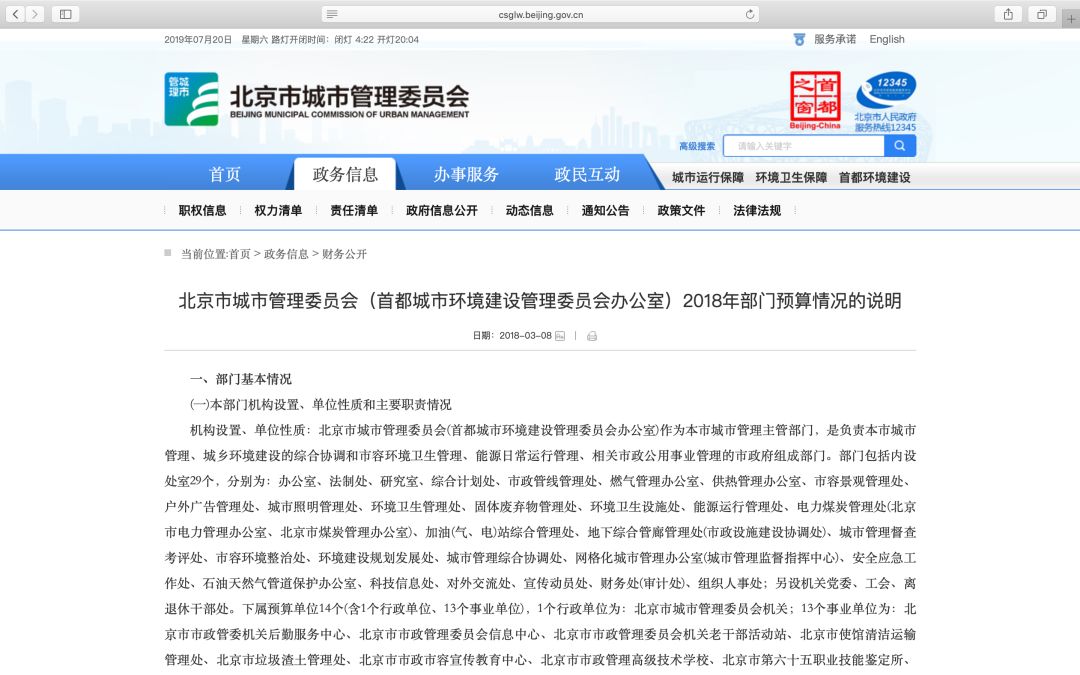Open the 办事服务 navigation tab
This screenshot has width=1080, height=675.
[x=466, y=174]
